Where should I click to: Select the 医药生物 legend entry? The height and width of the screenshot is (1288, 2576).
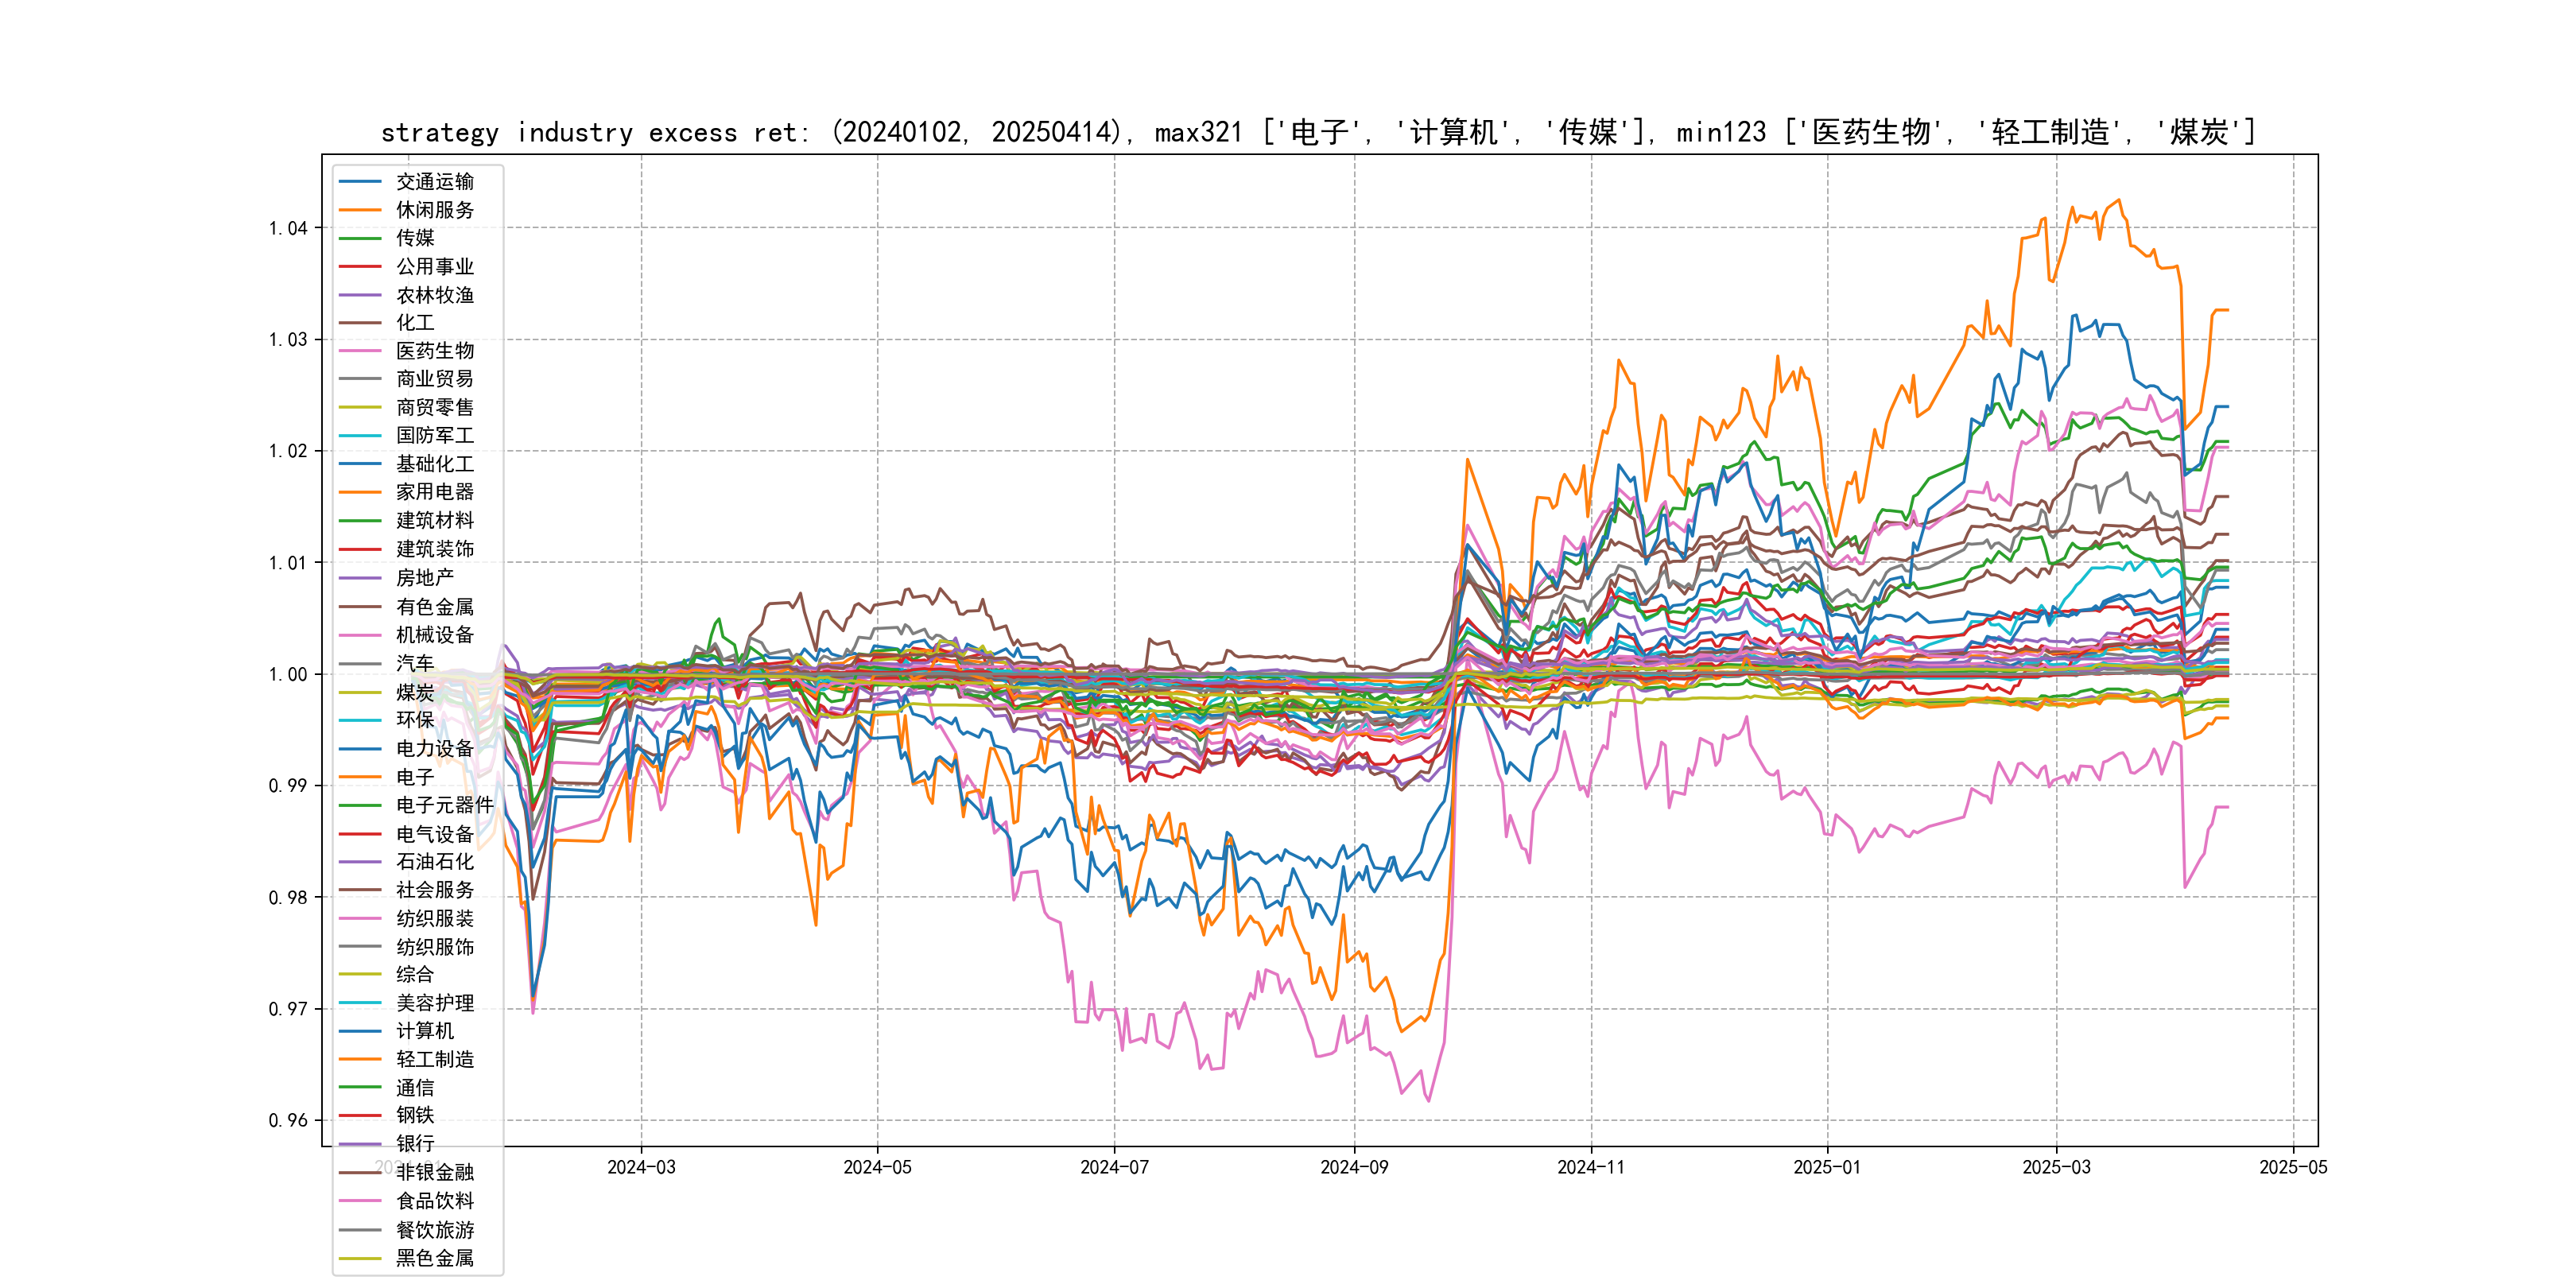pos(434,351)
